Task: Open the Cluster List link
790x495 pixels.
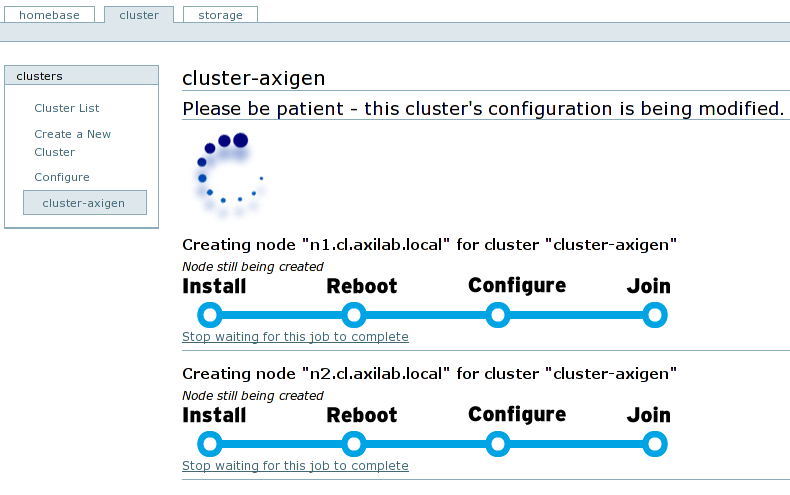Action: [x=67, y=108]
